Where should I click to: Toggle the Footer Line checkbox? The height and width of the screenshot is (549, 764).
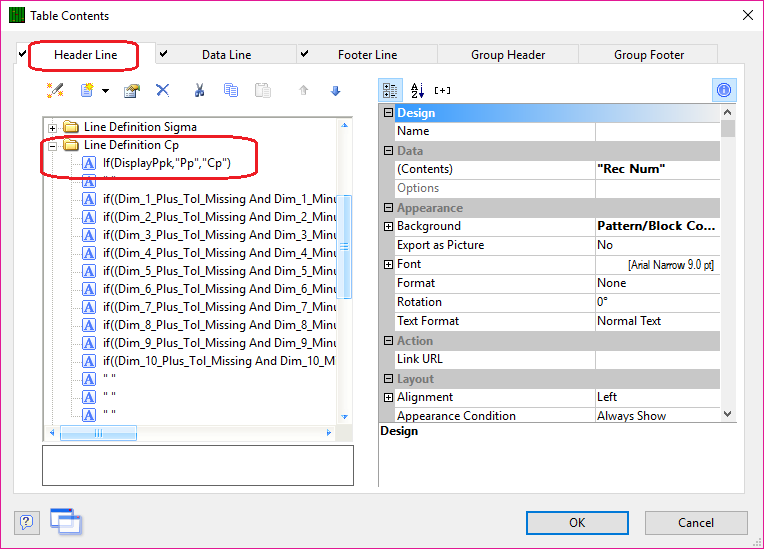pyautogui.click(x=304, y=54)
